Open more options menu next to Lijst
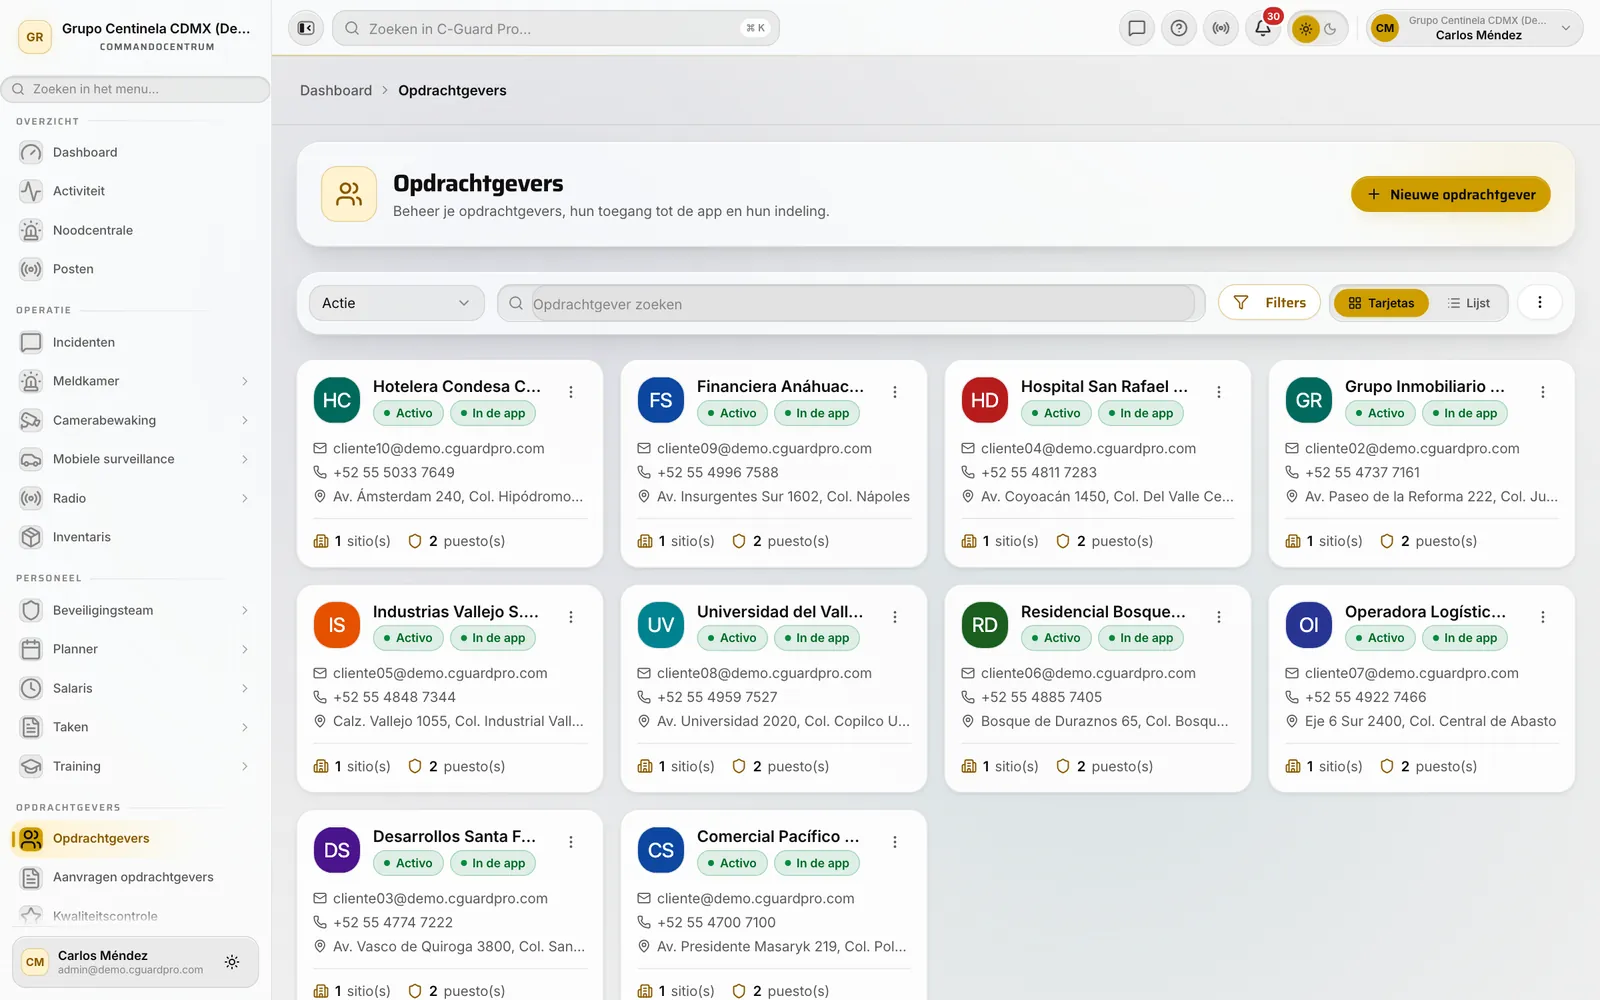1600x1000 pixels. pyautogui.click(x=1540, y=302)
